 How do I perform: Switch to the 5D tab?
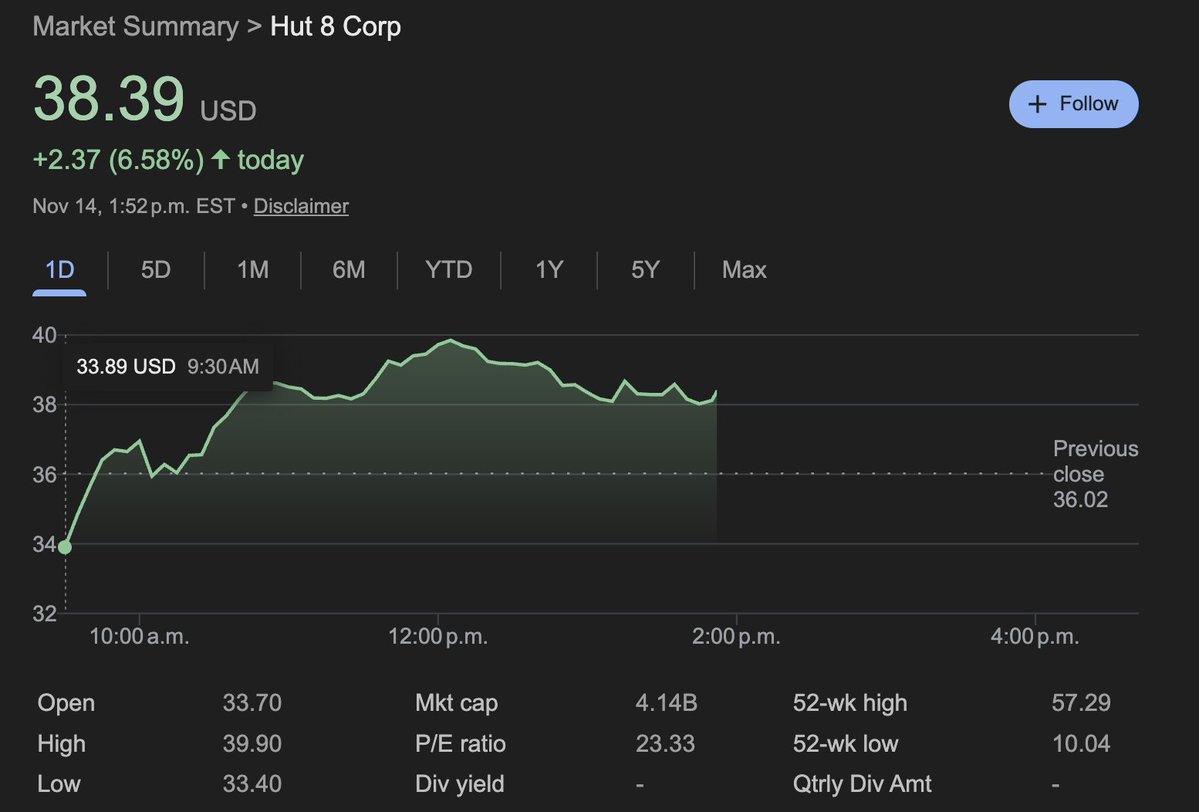click(155, 270)
